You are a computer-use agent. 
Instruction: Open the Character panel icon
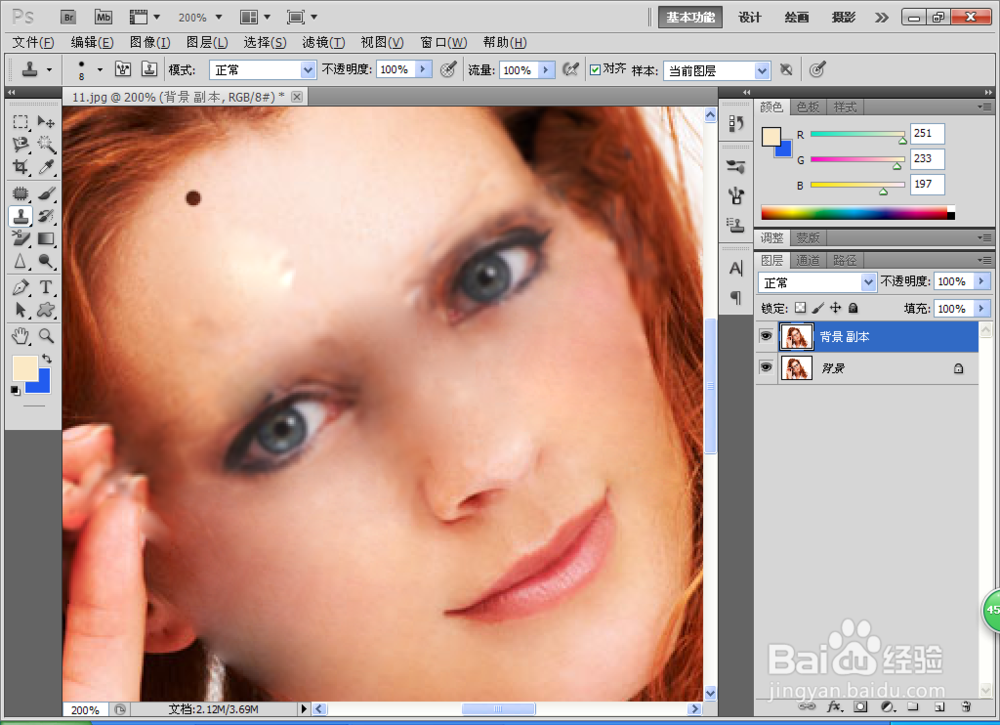(x=736, y=268)
